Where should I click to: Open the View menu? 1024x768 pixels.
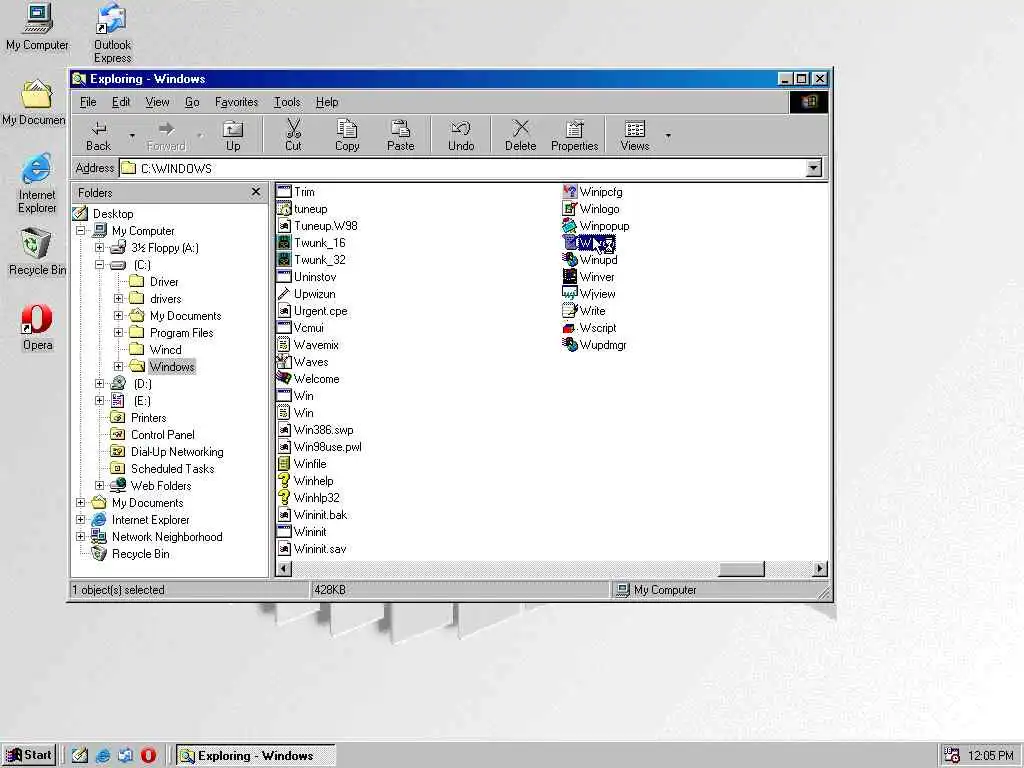click(157, 102)
